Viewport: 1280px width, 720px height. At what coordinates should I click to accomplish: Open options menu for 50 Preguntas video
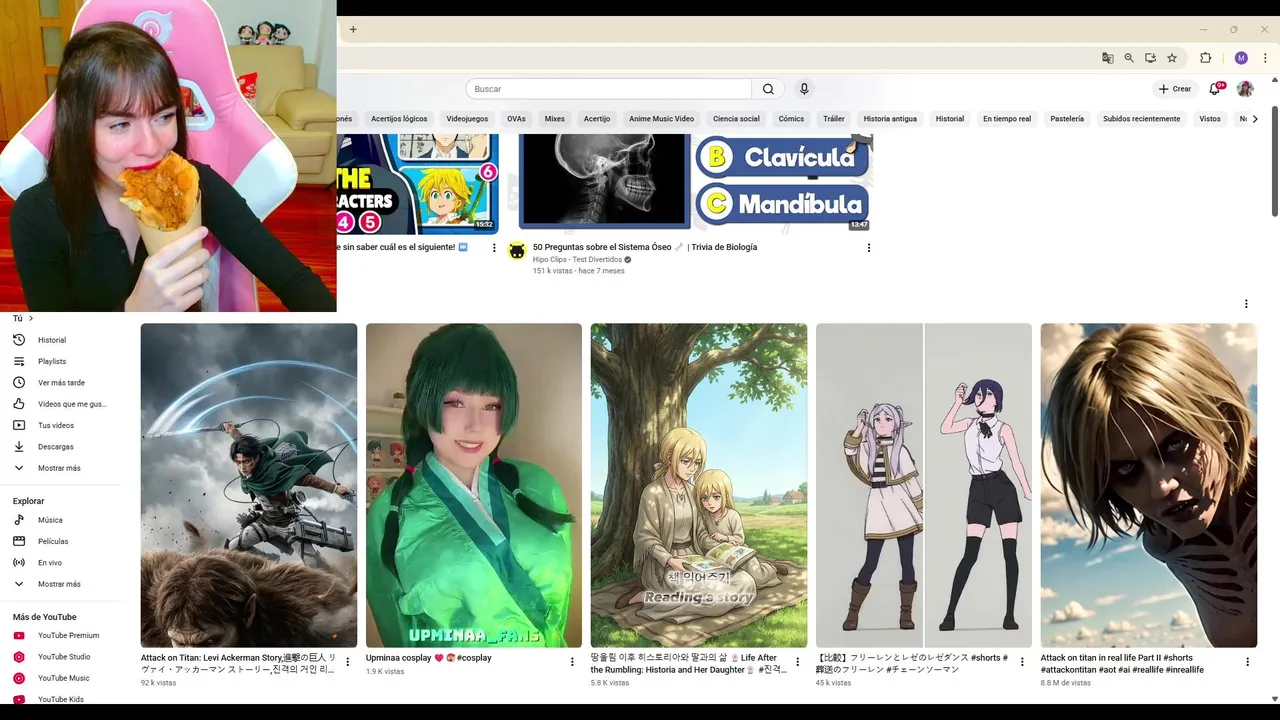pyautogui.click(x=868, y=248)
